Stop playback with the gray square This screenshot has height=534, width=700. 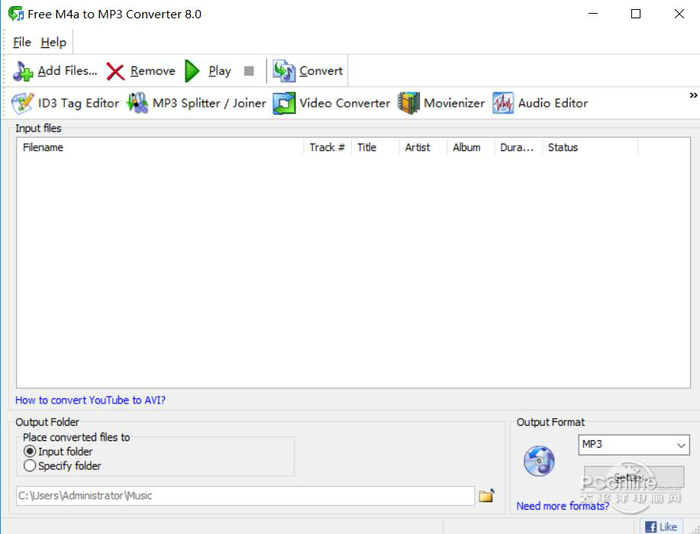(x=249, y=71)
